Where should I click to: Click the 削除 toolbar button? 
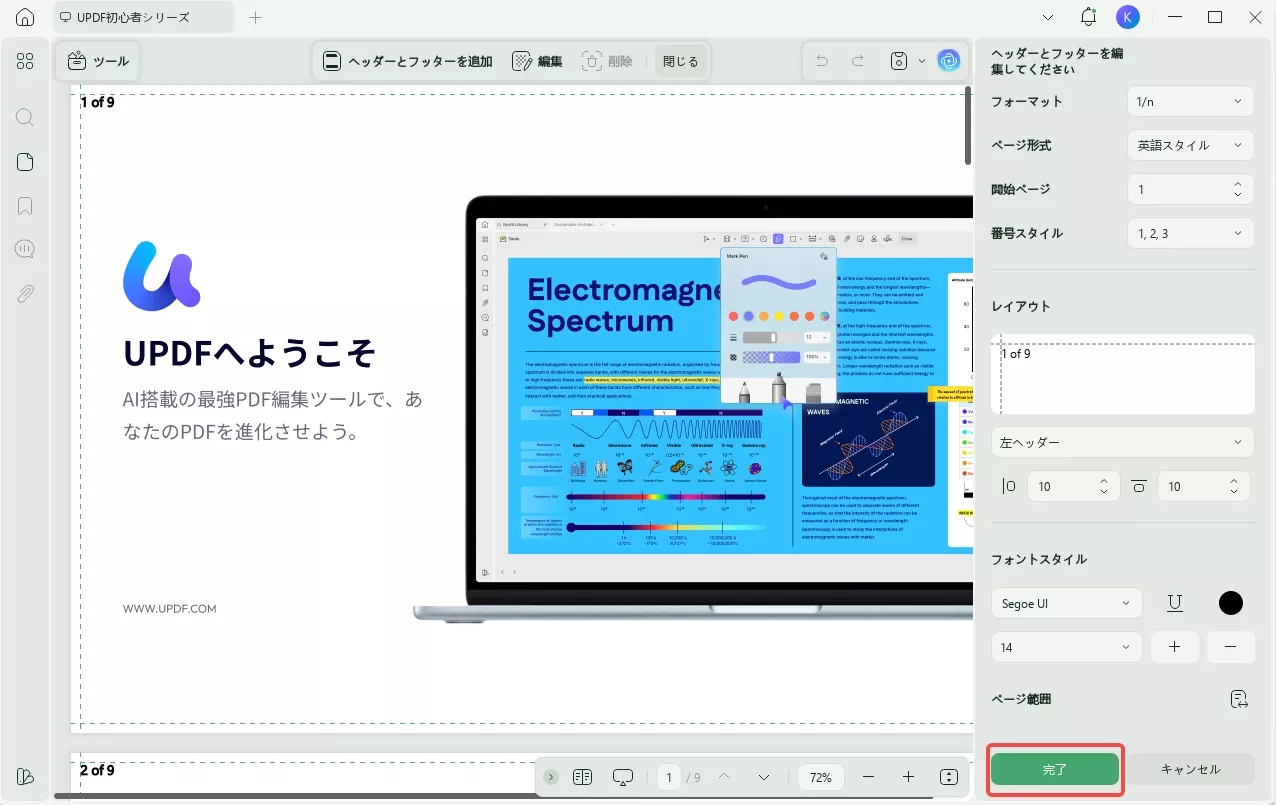coord(607,61)
